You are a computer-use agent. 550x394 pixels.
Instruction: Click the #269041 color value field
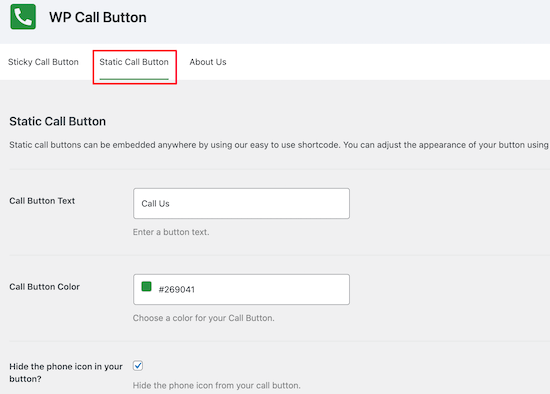(241, 289)
